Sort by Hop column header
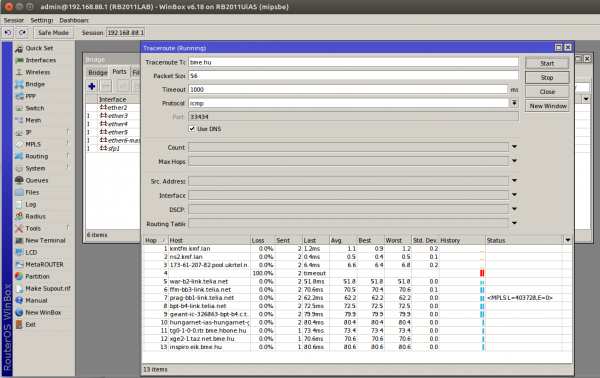 point(155,240)
